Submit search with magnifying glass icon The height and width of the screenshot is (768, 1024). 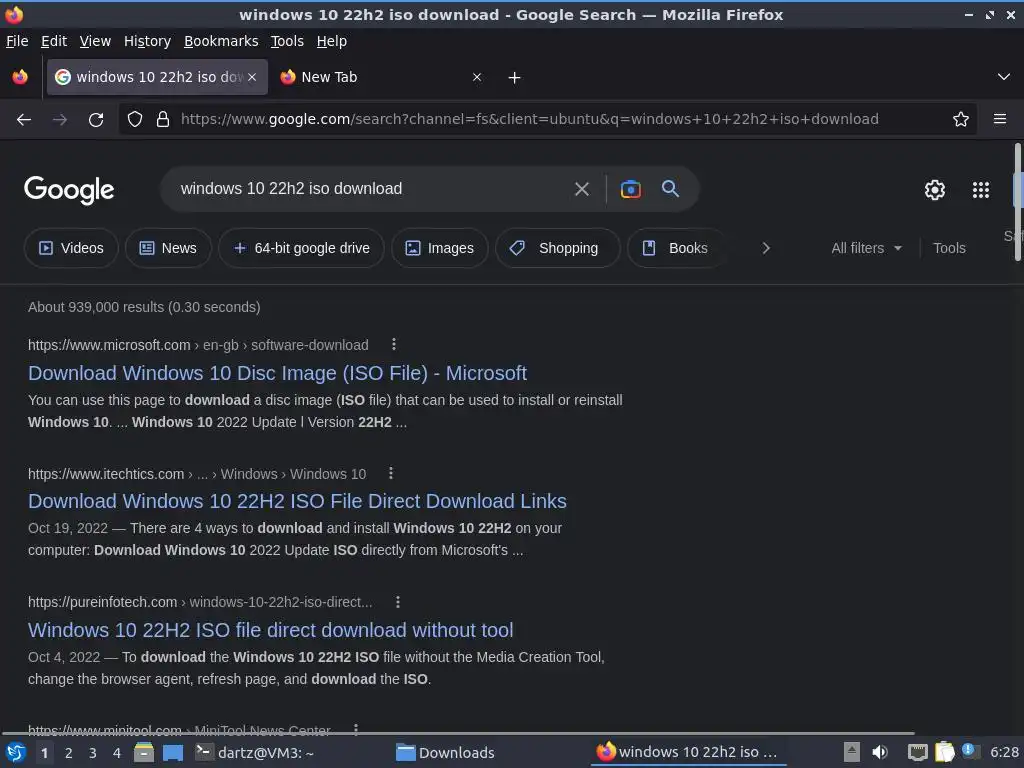(671, 189)
